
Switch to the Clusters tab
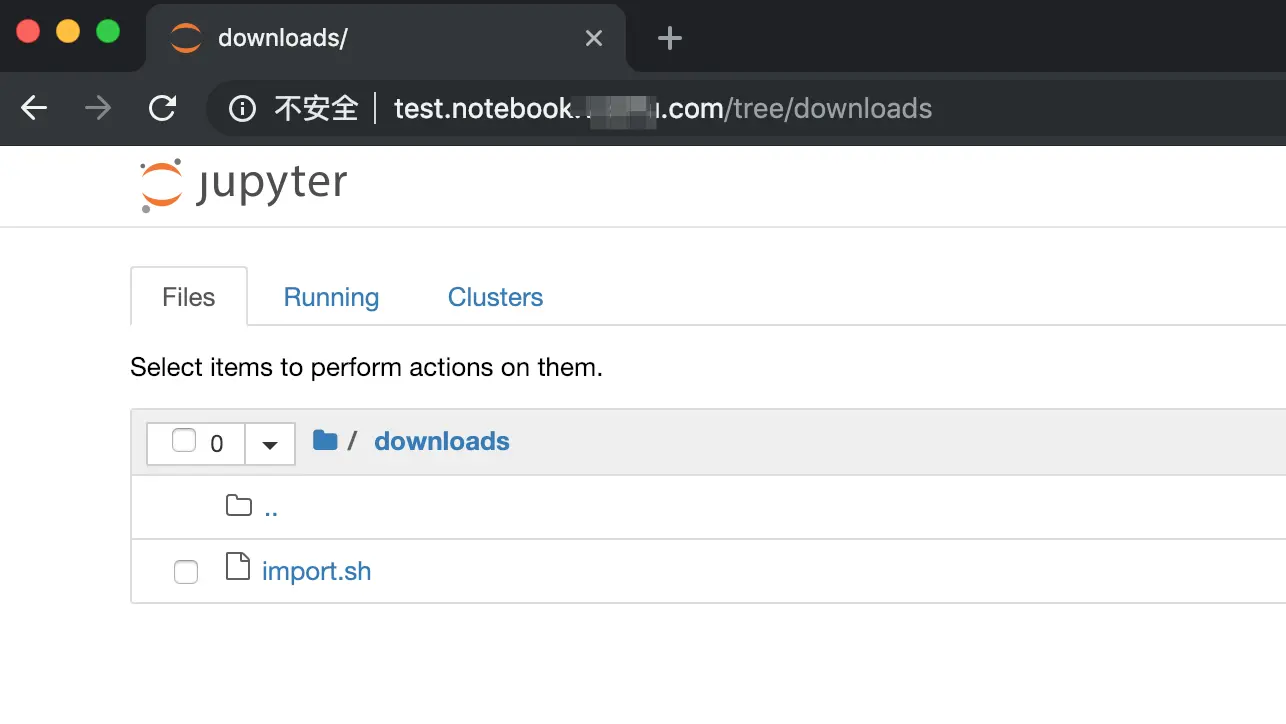[495, 297]
